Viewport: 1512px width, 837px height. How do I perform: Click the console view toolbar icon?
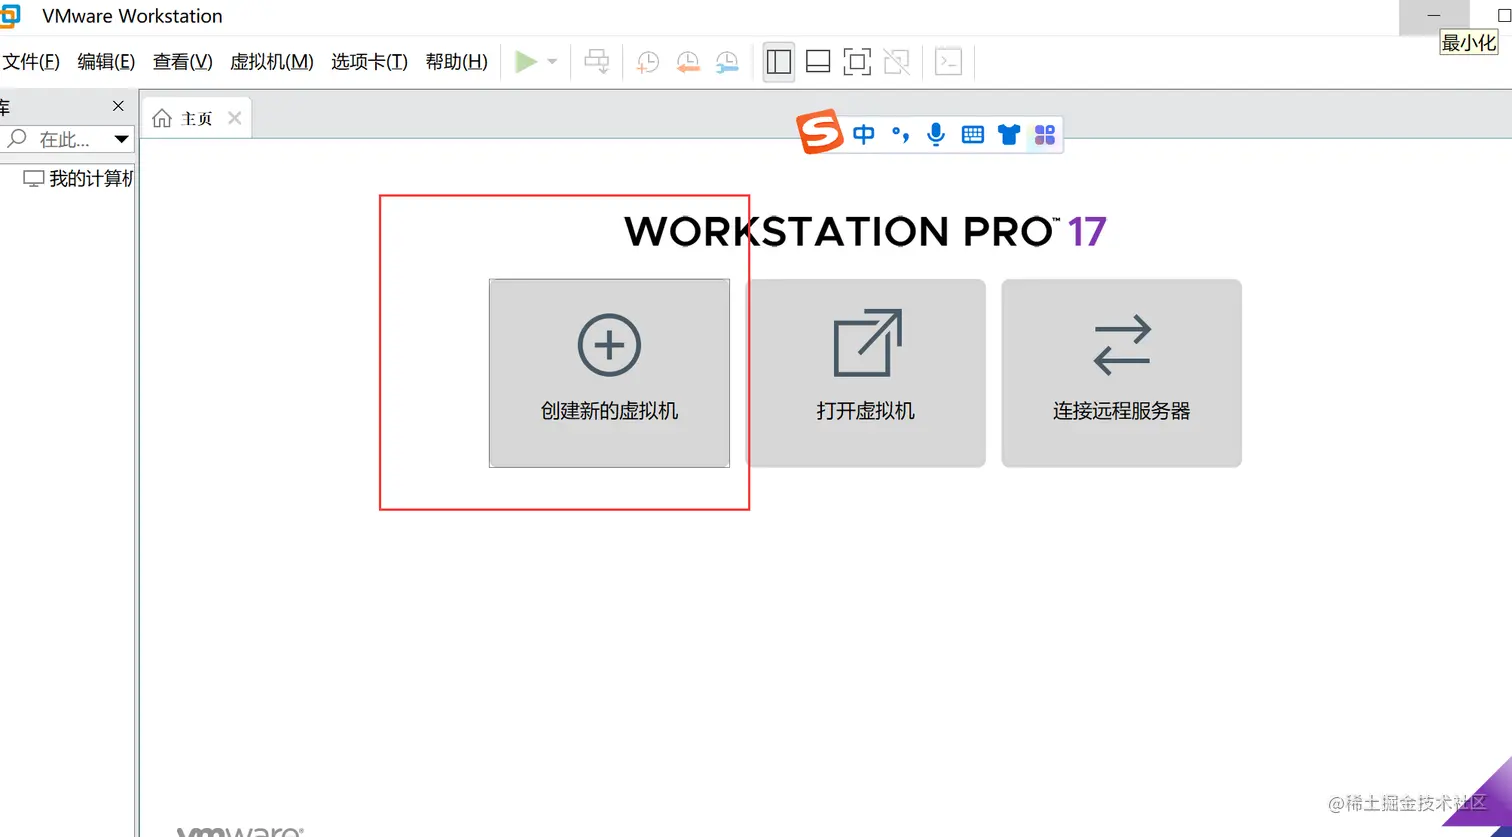pyautogui.click(x=948, y=62)
